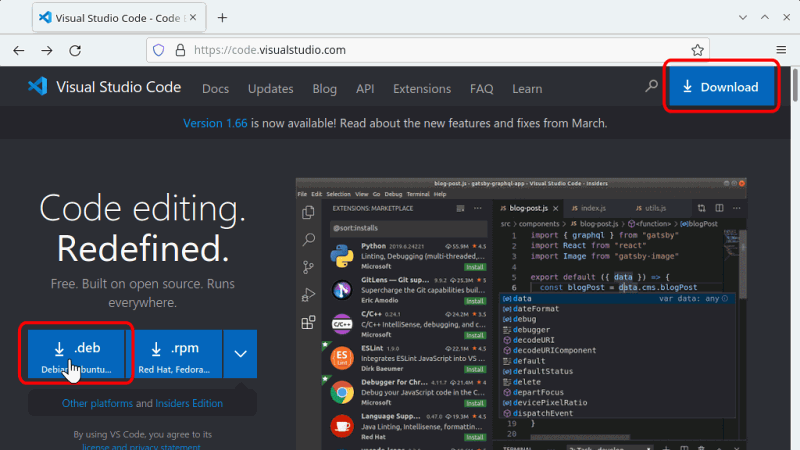
Task: Open a new tab with plus button
Action: pyautogui.click(x=222, y=18)
